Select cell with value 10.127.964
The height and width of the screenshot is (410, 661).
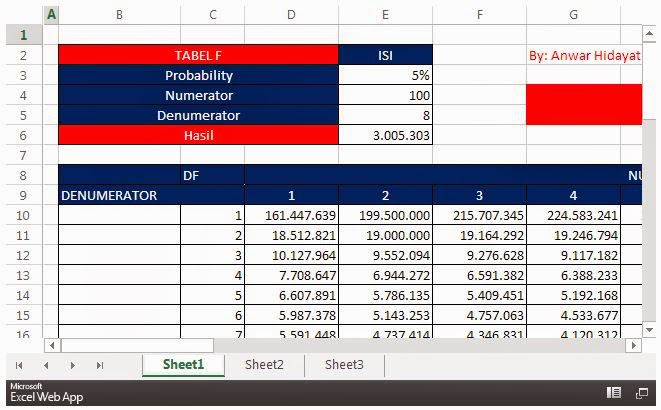pyautogui.click(x=291, y=255)
